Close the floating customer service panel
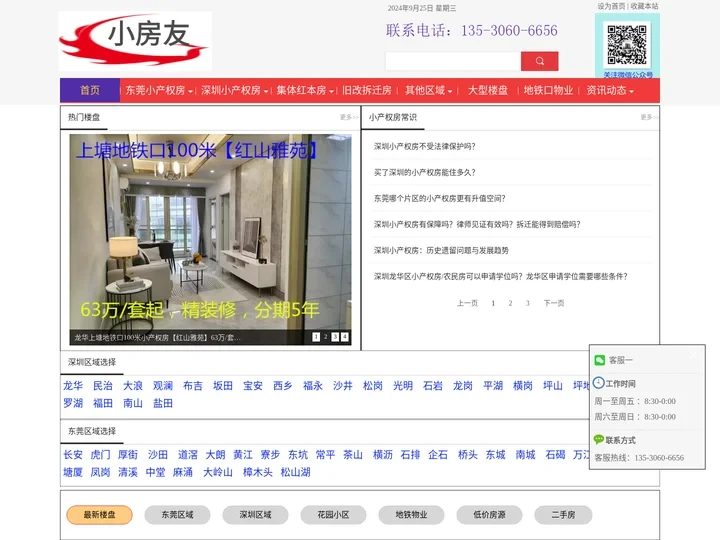Screen dimensions: 720x540 (x=693, y=354)
